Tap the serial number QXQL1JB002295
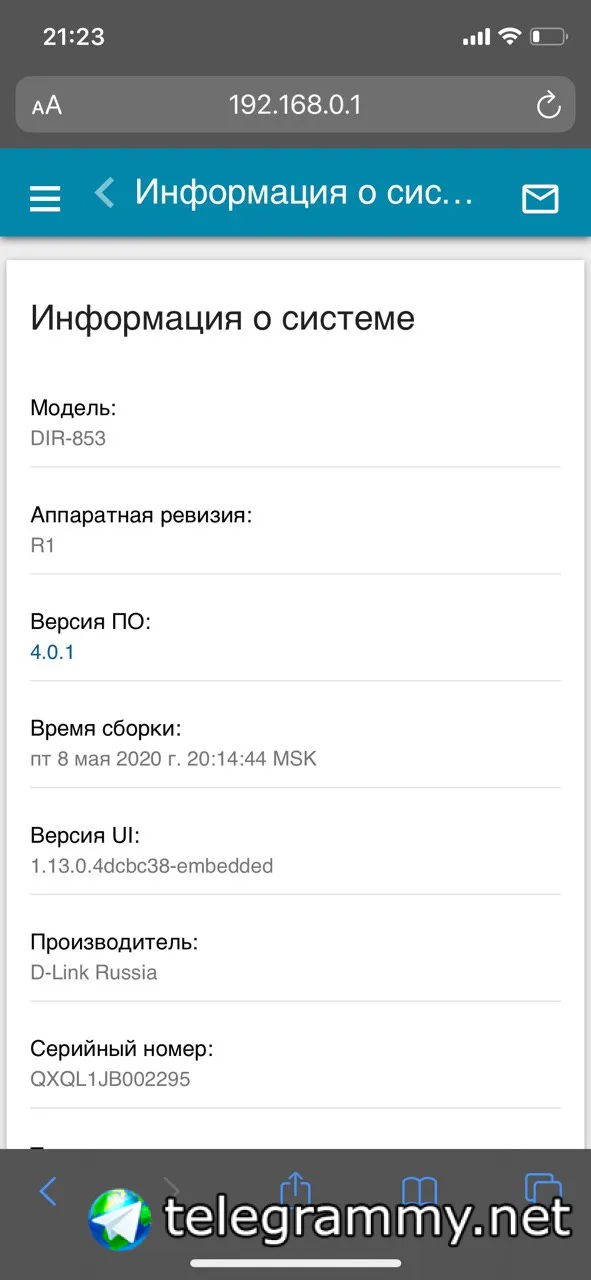Viewport: 591px width, 1280px height. tap(110, 1080)
